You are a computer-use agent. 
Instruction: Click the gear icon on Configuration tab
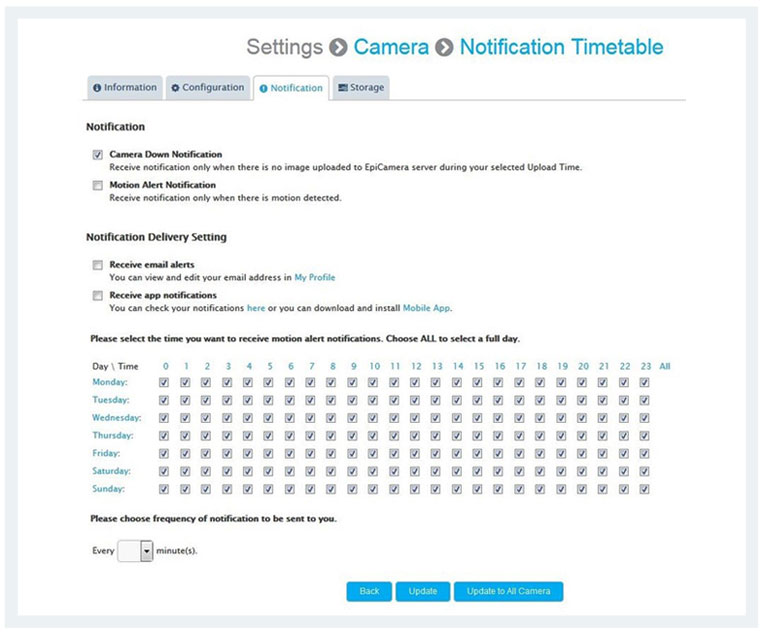click(x=175, y=88)
